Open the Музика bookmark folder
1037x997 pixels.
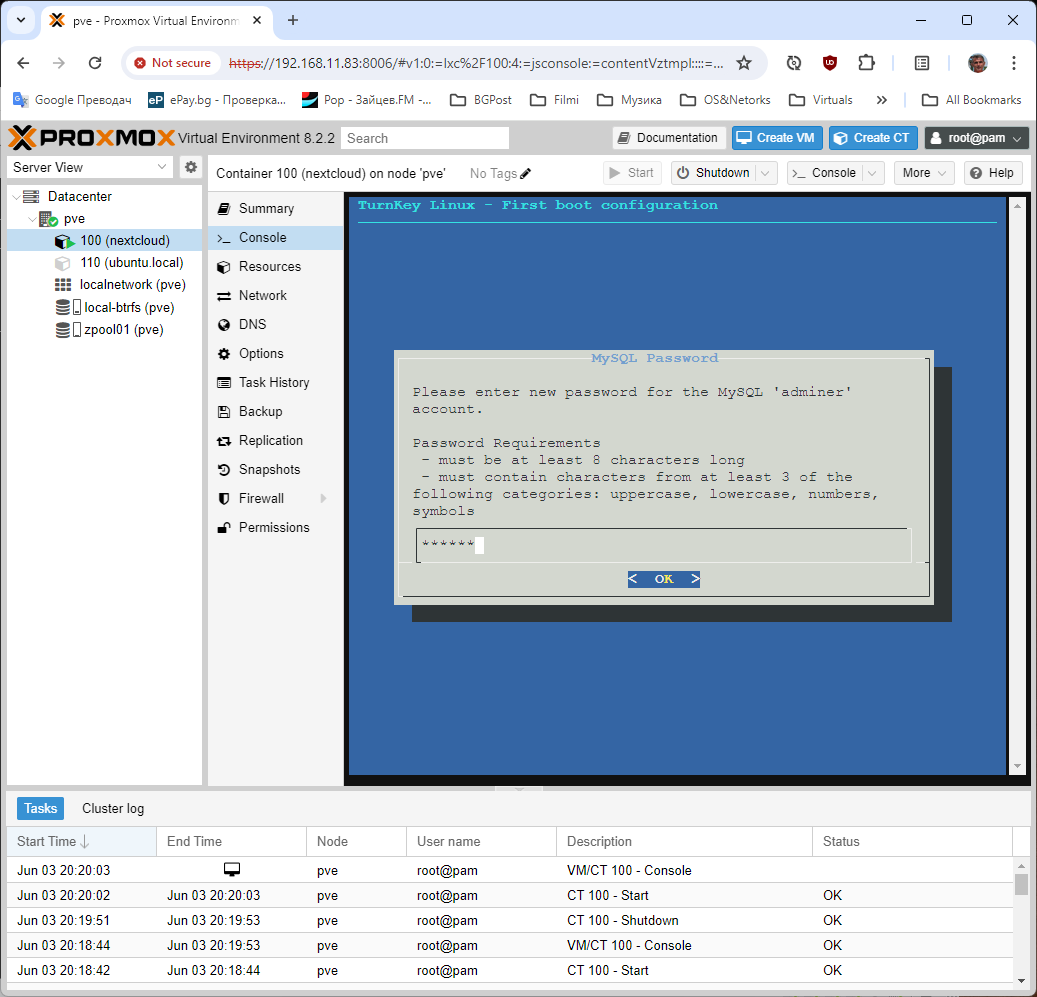click(x=629, y=100)
